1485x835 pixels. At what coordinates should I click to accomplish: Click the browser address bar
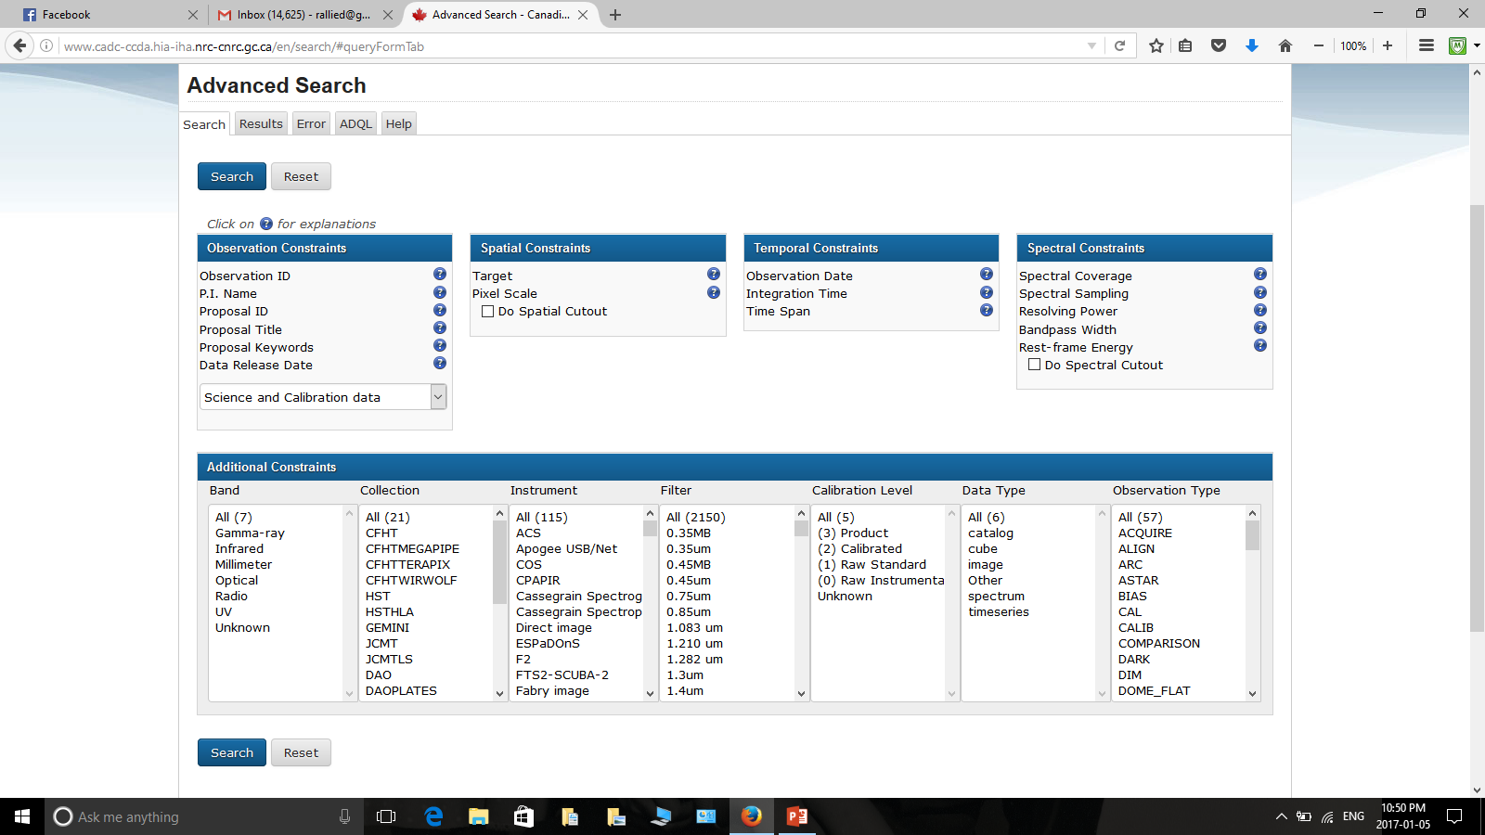(570, 46)
